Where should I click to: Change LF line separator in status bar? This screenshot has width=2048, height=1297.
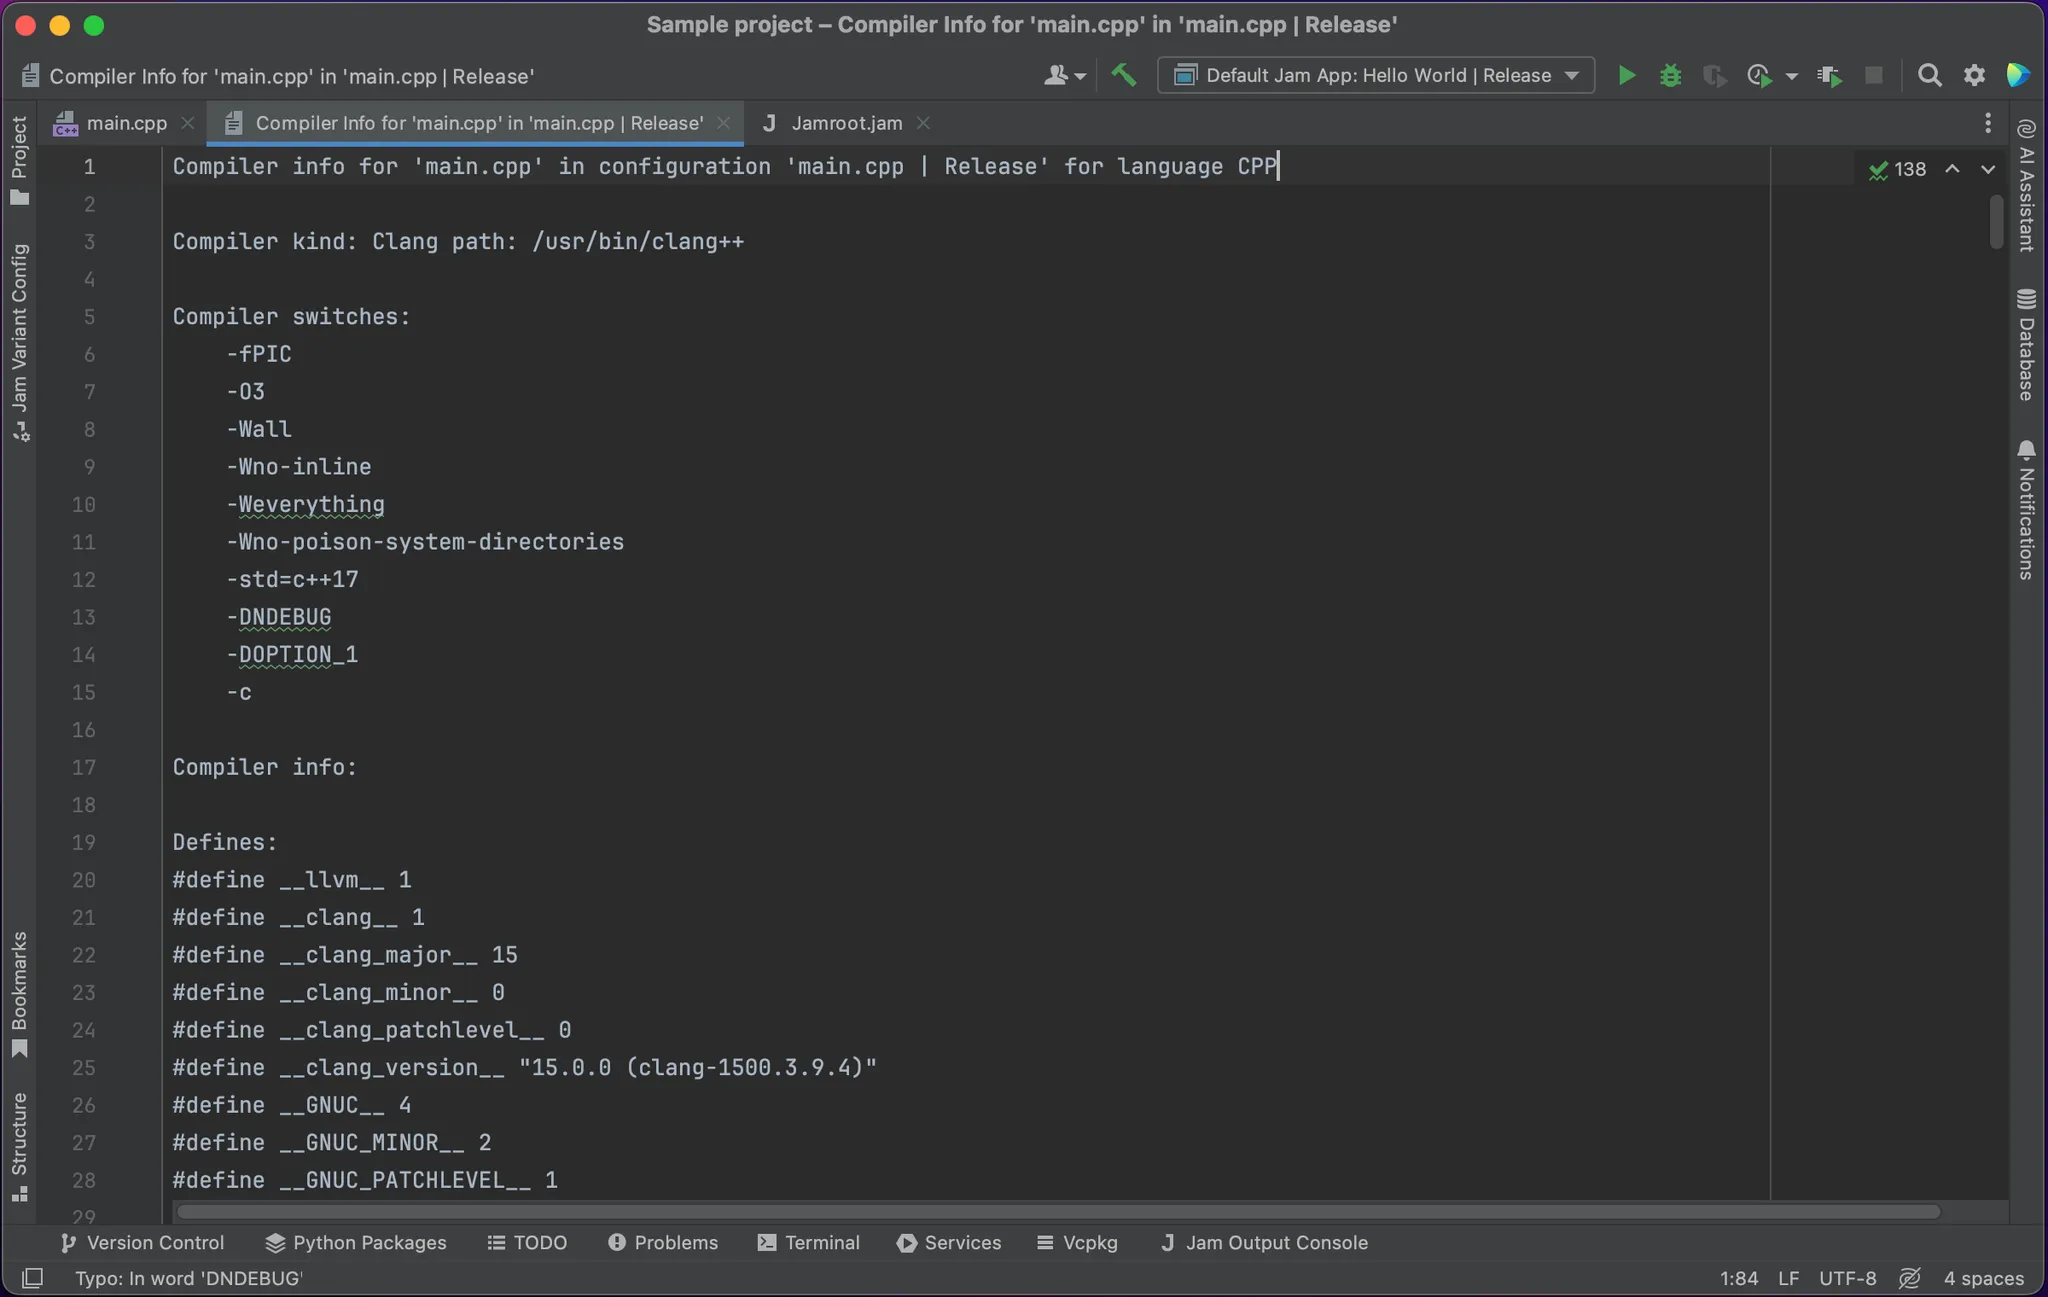tap(1788, 1278)
